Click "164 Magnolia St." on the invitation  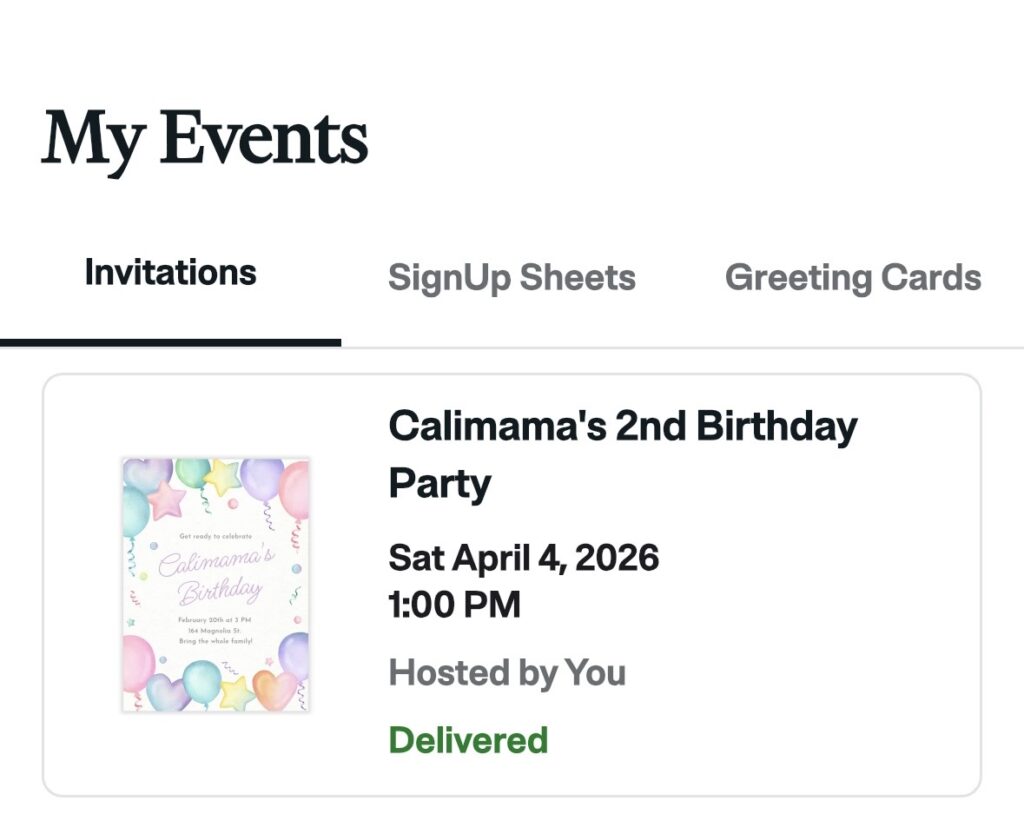[x=215, y=631]
